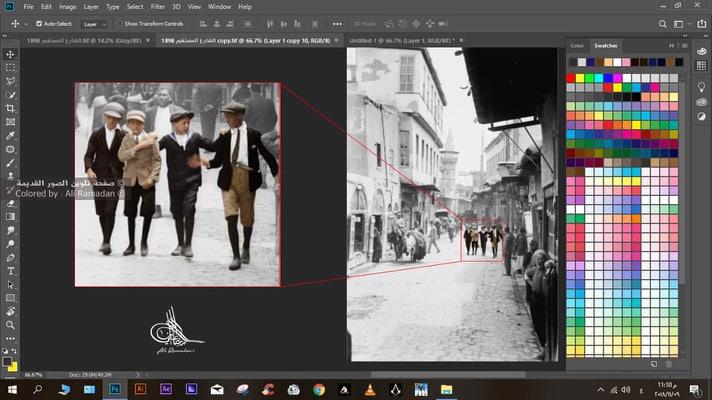The height and width of the screenshot is (400, 712).
Task: Select the Rectangular Marquee tool
Action: point(11,67)
